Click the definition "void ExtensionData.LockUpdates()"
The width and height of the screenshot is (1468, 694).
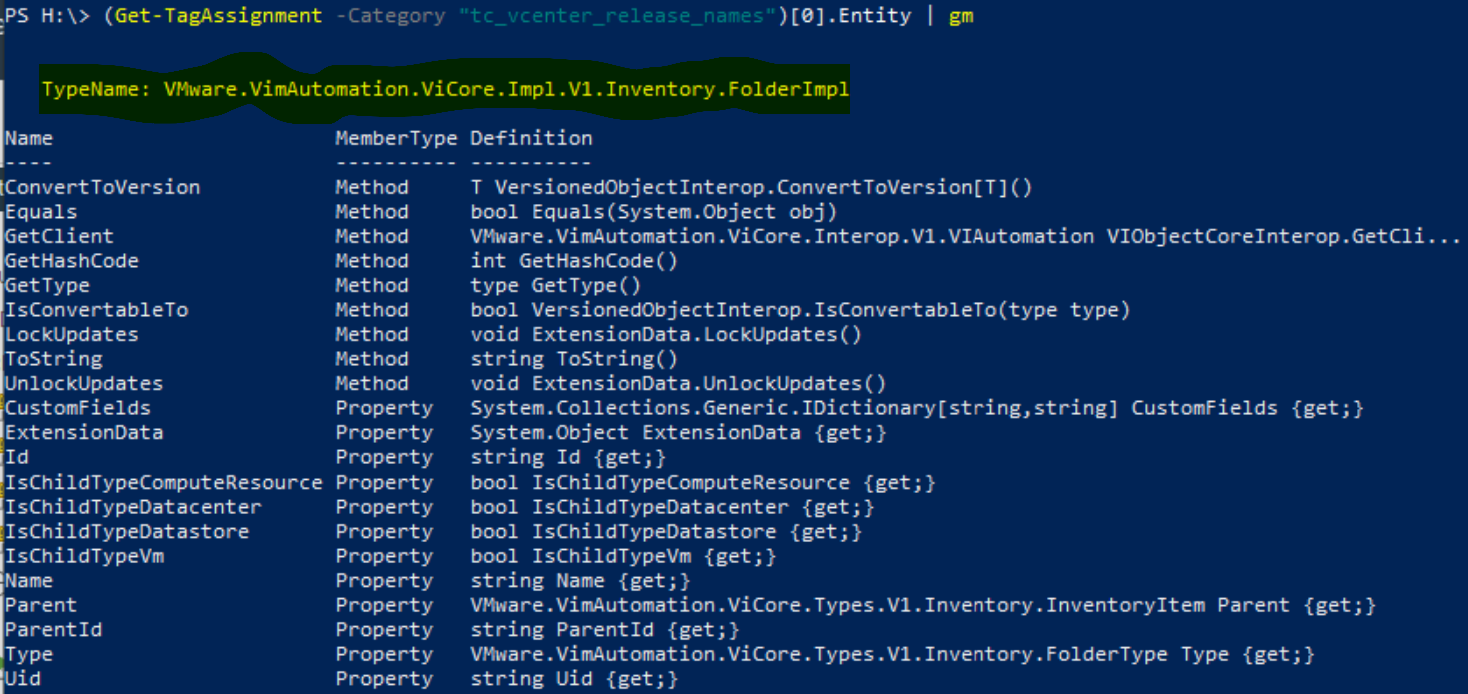(666, 334)
